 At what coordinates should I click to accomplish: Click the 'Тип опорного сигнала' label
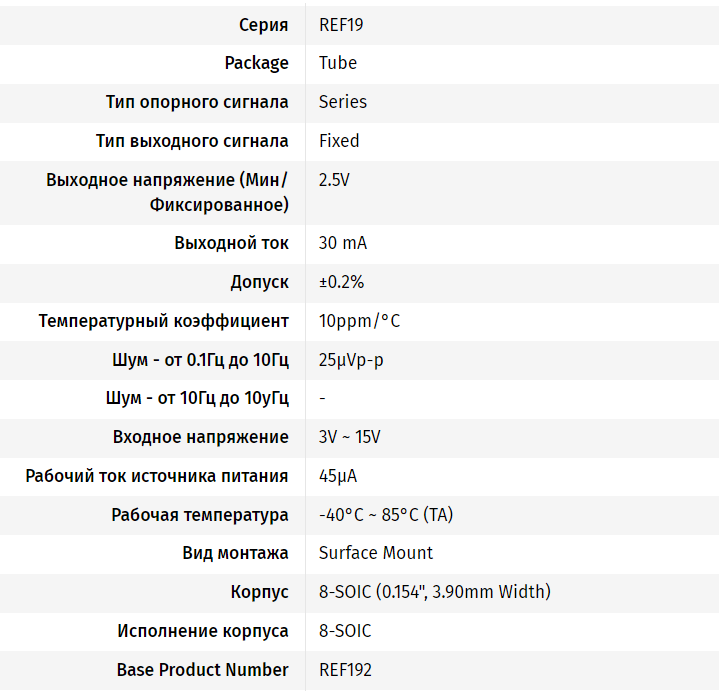pyautogui.click(x=197, y=102)
